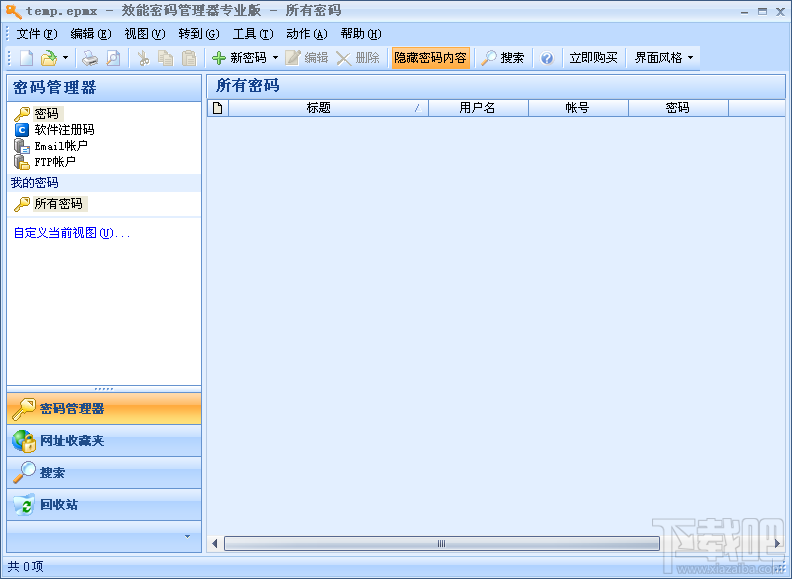Click the cut scissors icon
Viewport: 792px width, 579px height.
[144, 58]
